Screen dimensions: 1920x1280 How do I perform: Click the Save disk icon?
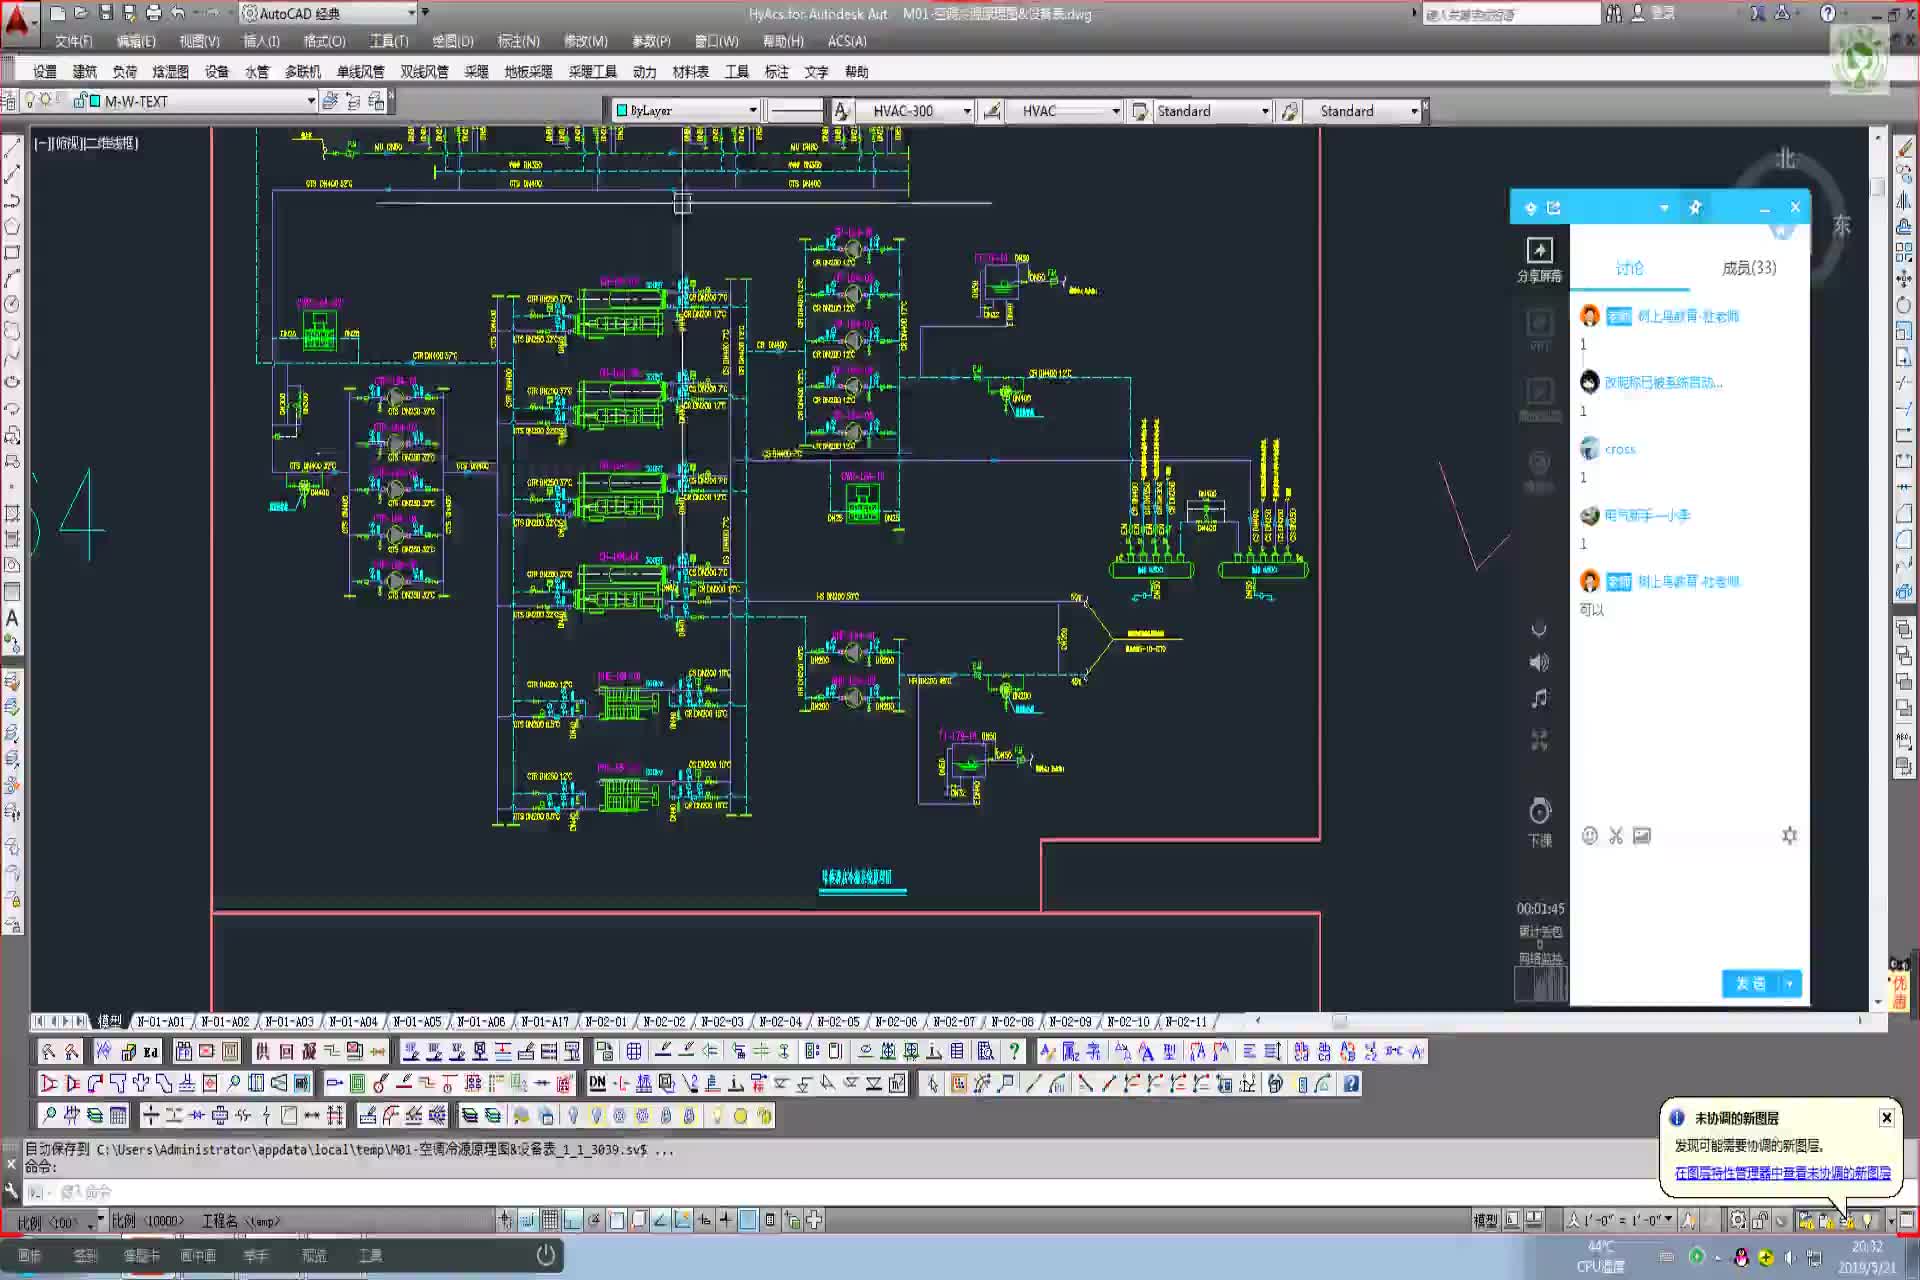pyautogui.click(x=105, y=13)
